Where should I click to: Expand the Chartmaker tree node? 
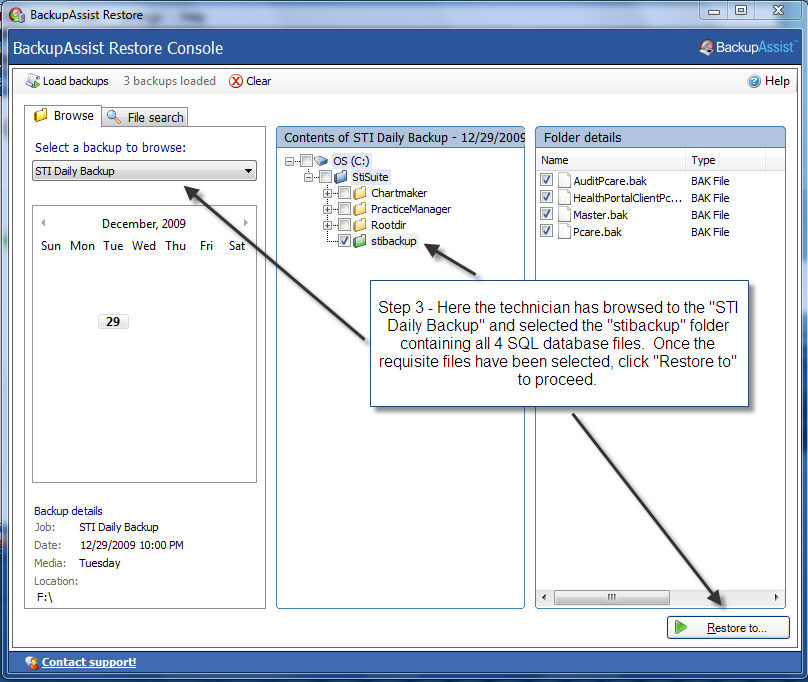[x=327, y=193]
